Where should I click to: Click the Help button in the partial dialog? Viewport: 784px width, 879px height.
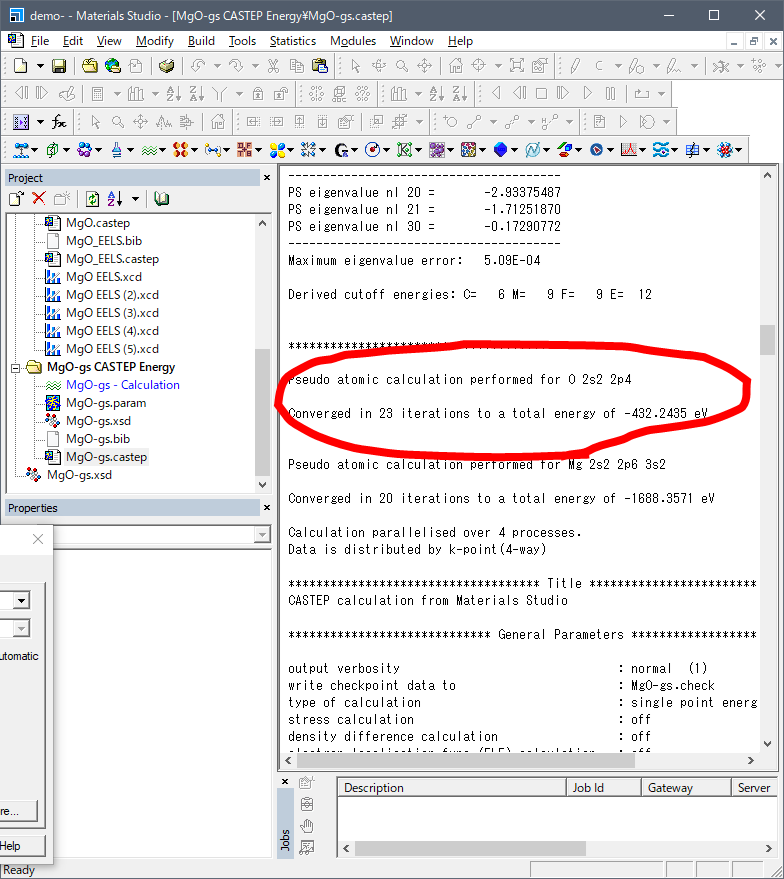(21, 846)
